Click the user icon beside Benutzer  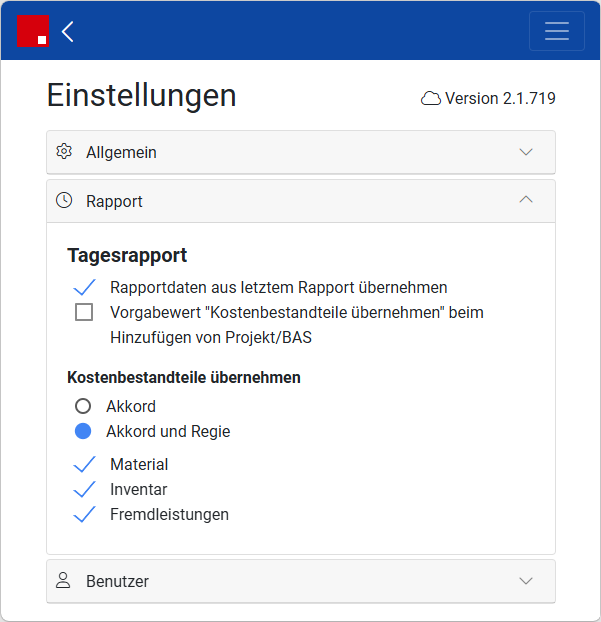click(x=63, y=580)
